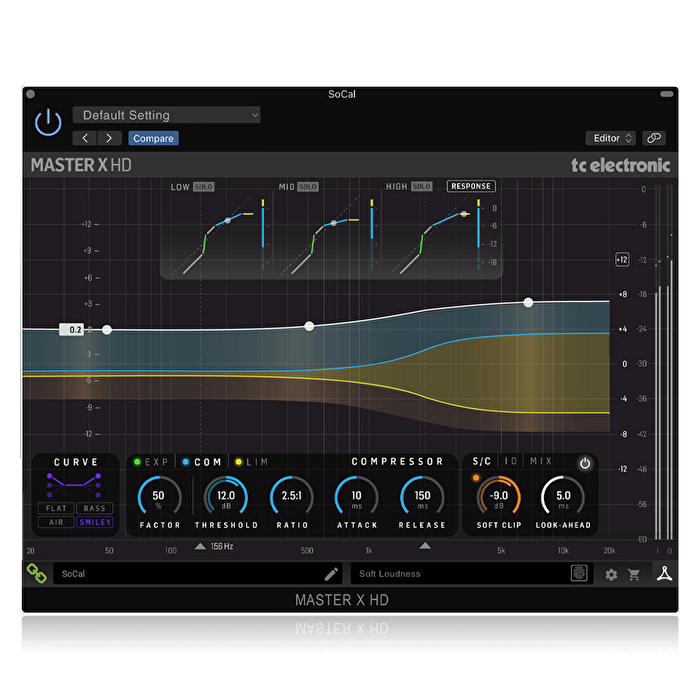Click the upper crossover marker triangle near 2k
700x700 pixels.
[x=425, y=546]
